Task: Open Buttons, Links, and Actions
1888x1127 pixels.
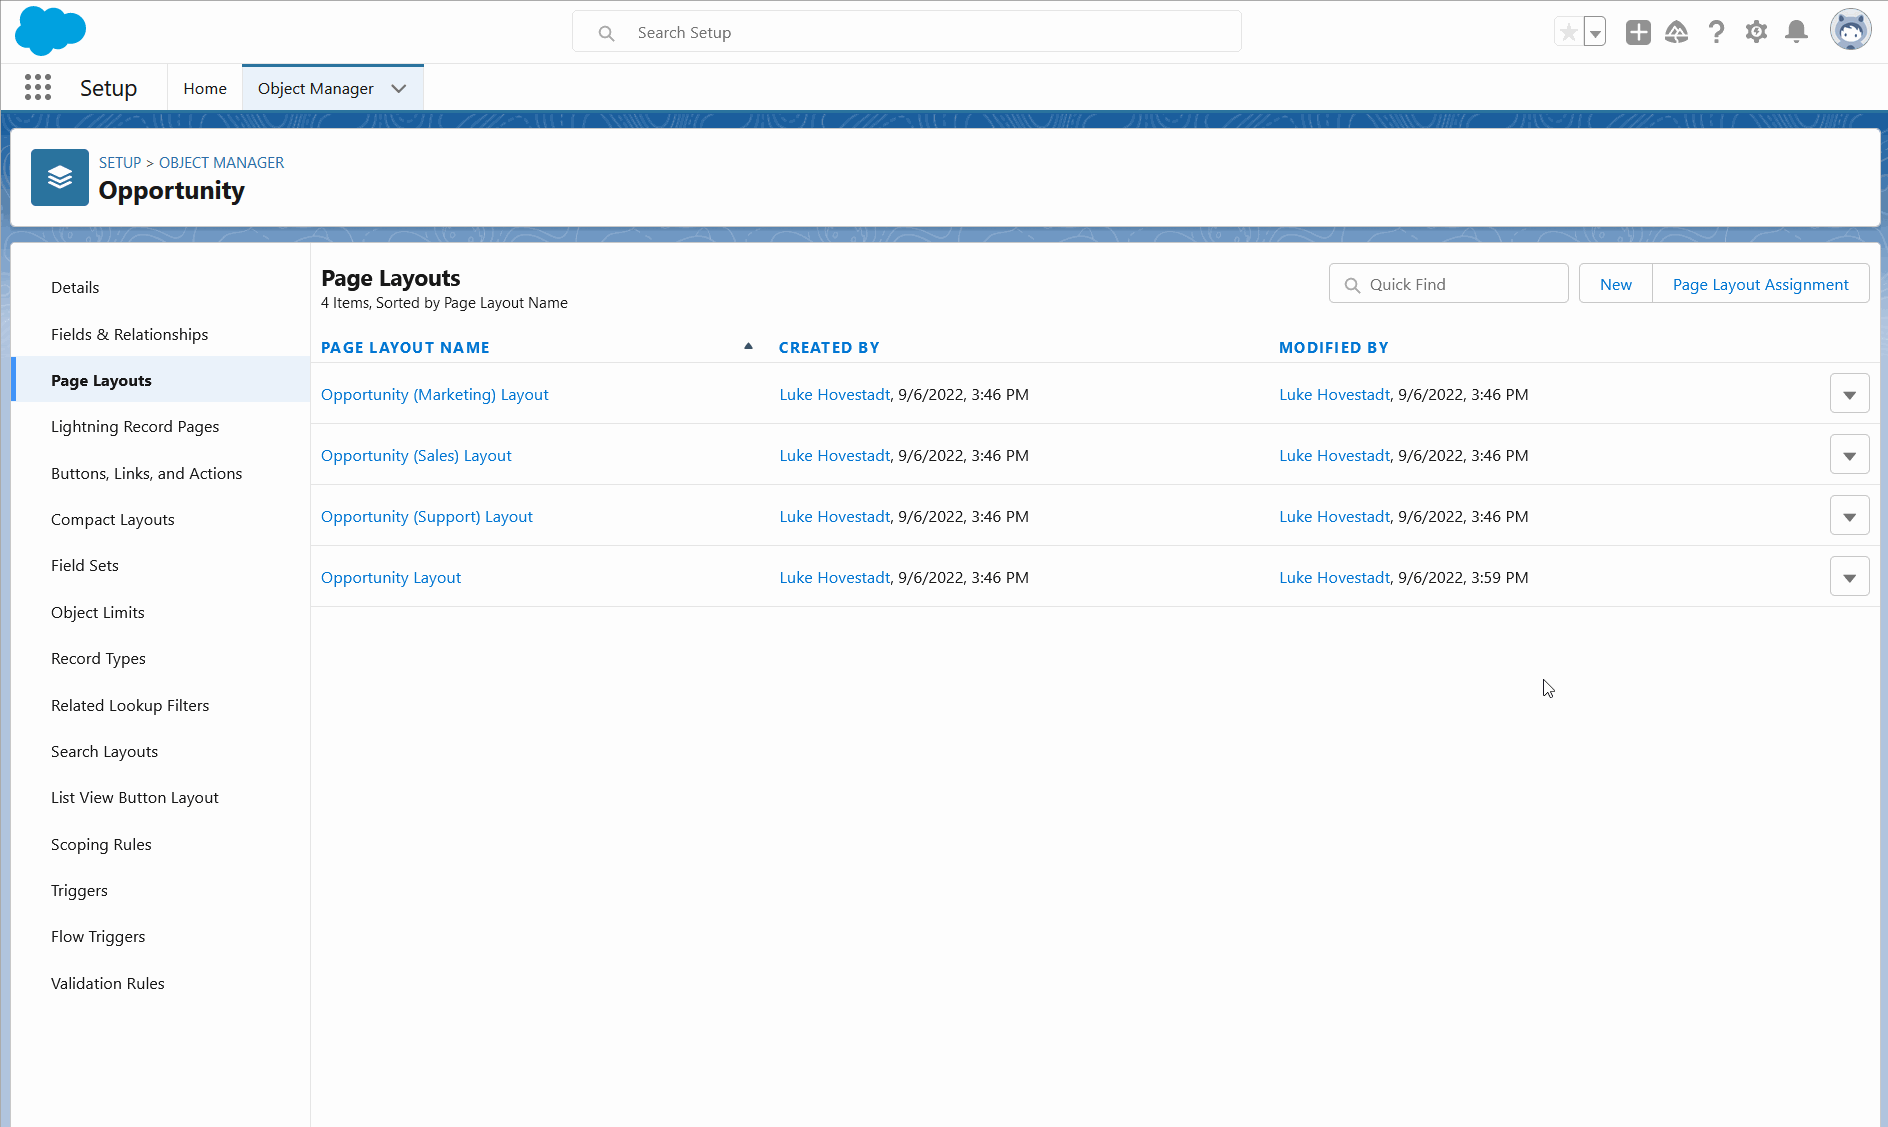Action: [x=147, y=474]
